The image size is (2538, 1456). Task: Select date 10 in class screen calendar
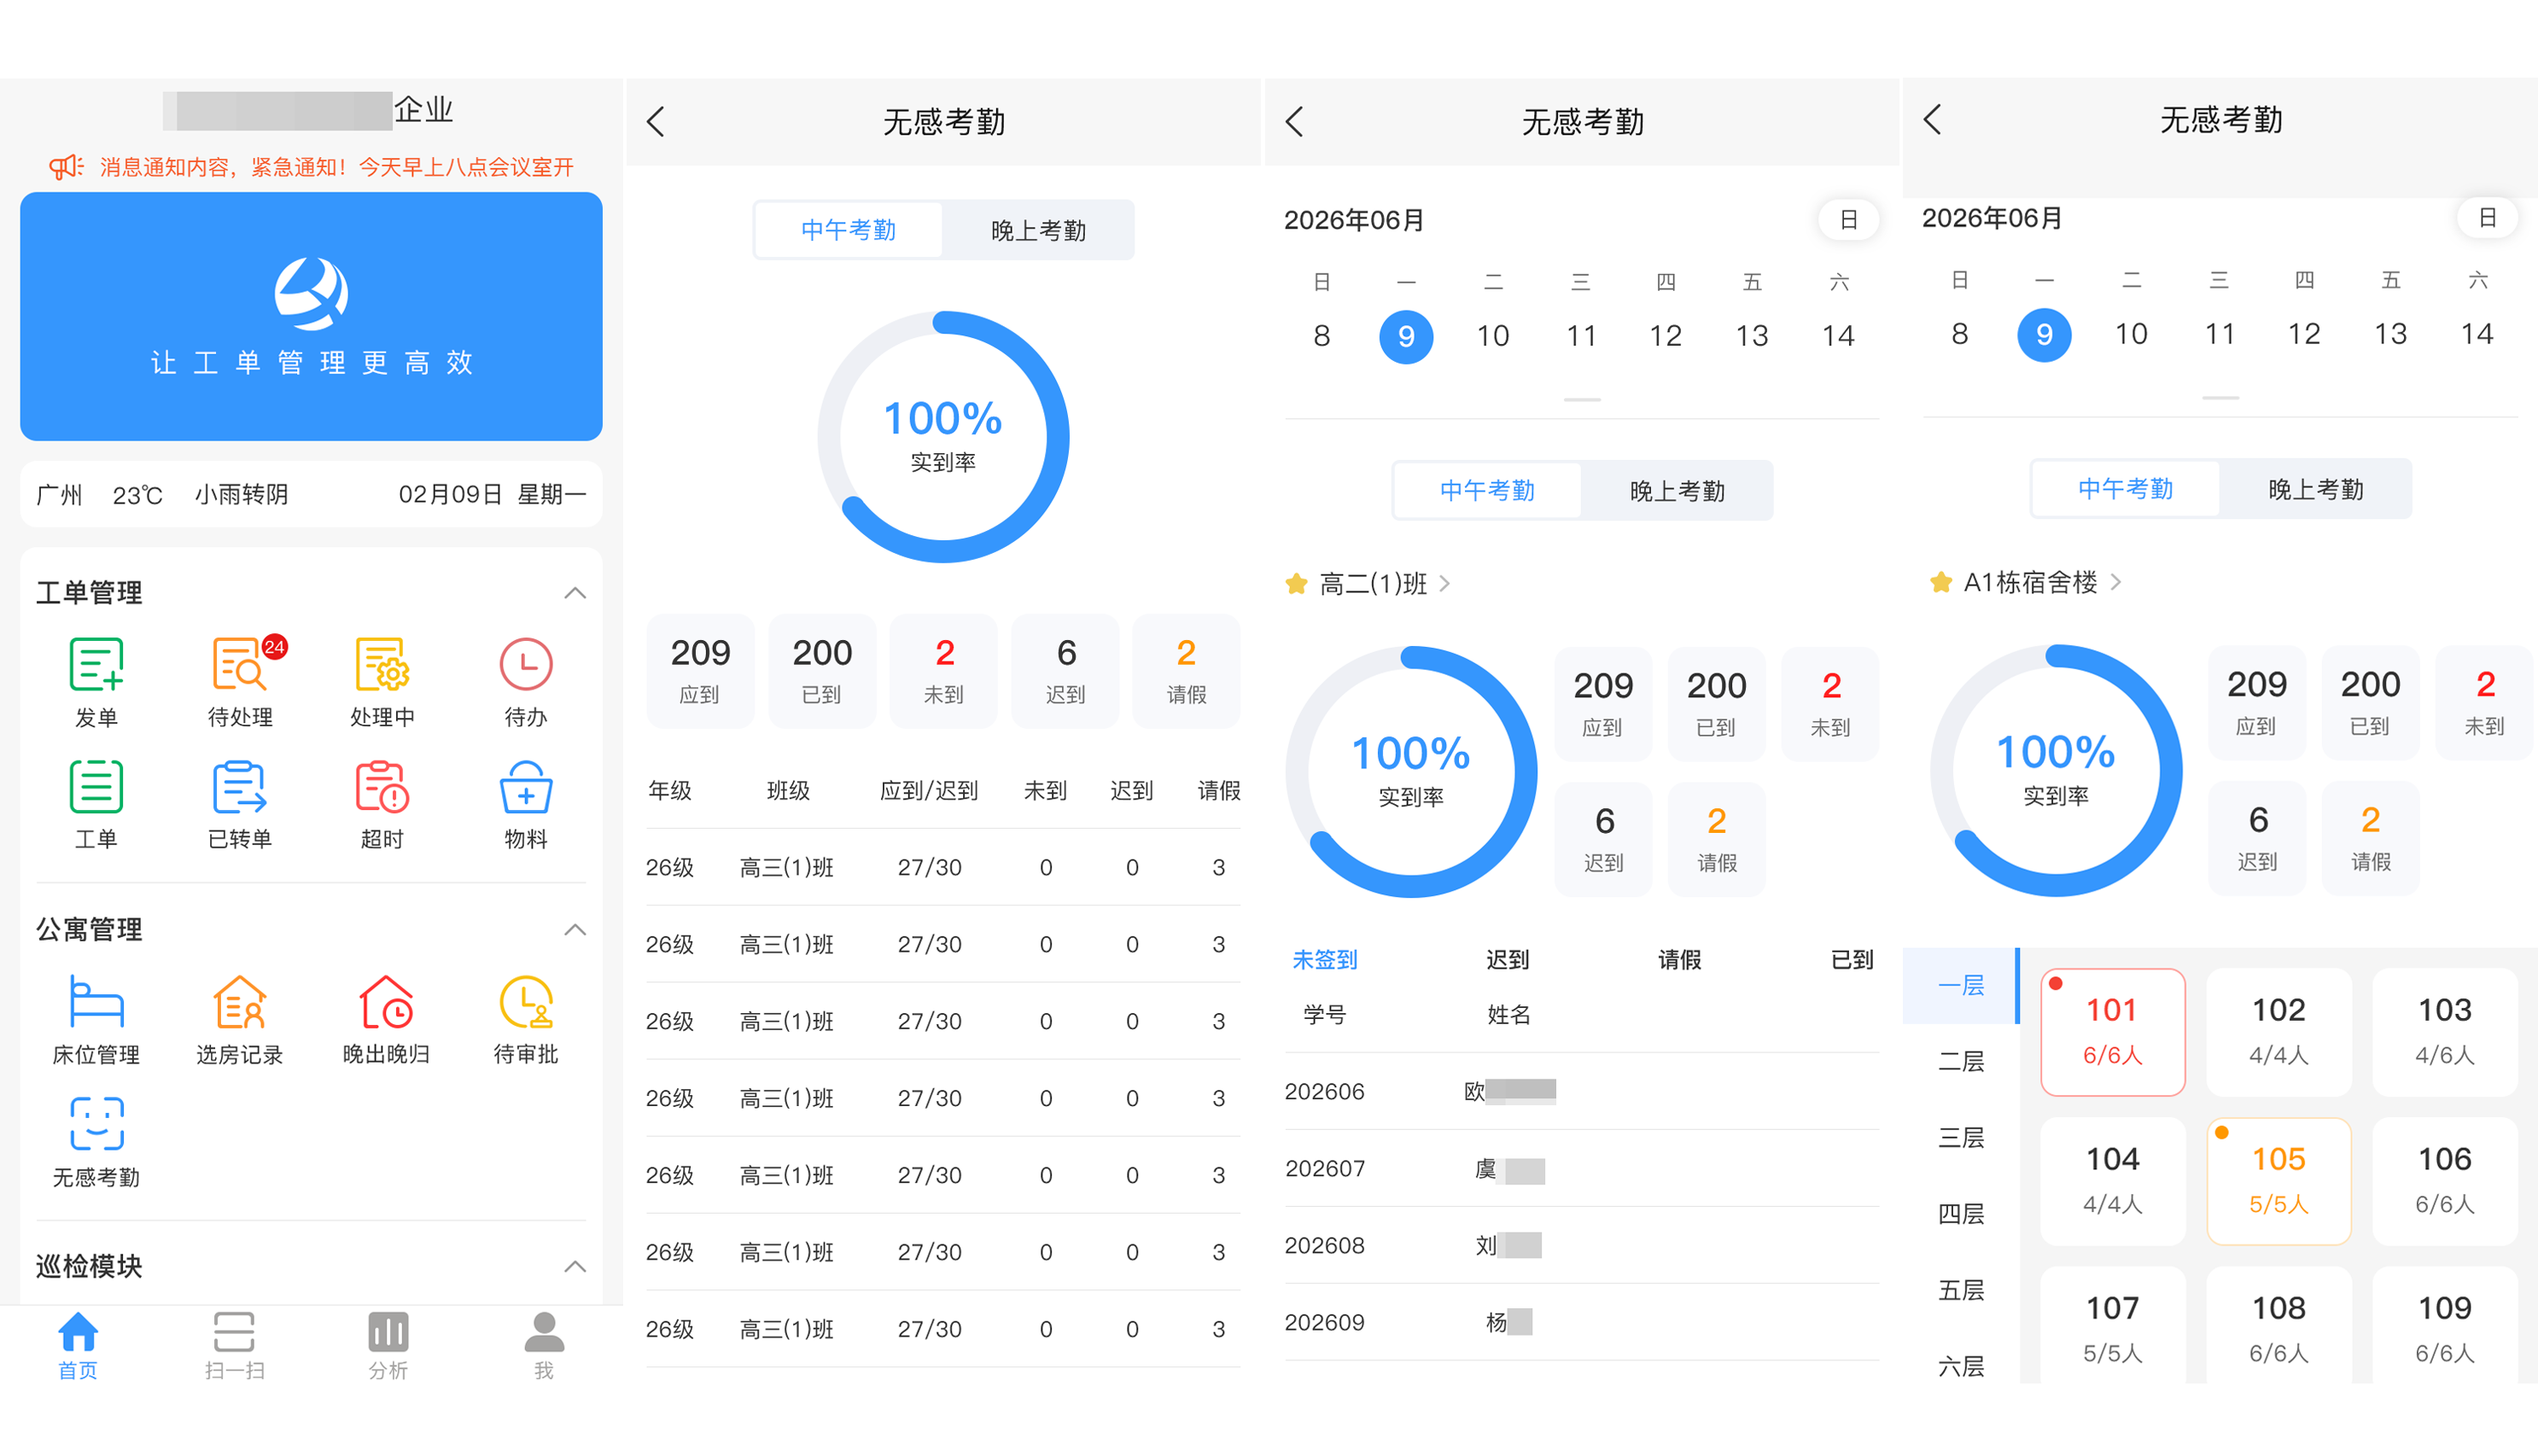1493,336
